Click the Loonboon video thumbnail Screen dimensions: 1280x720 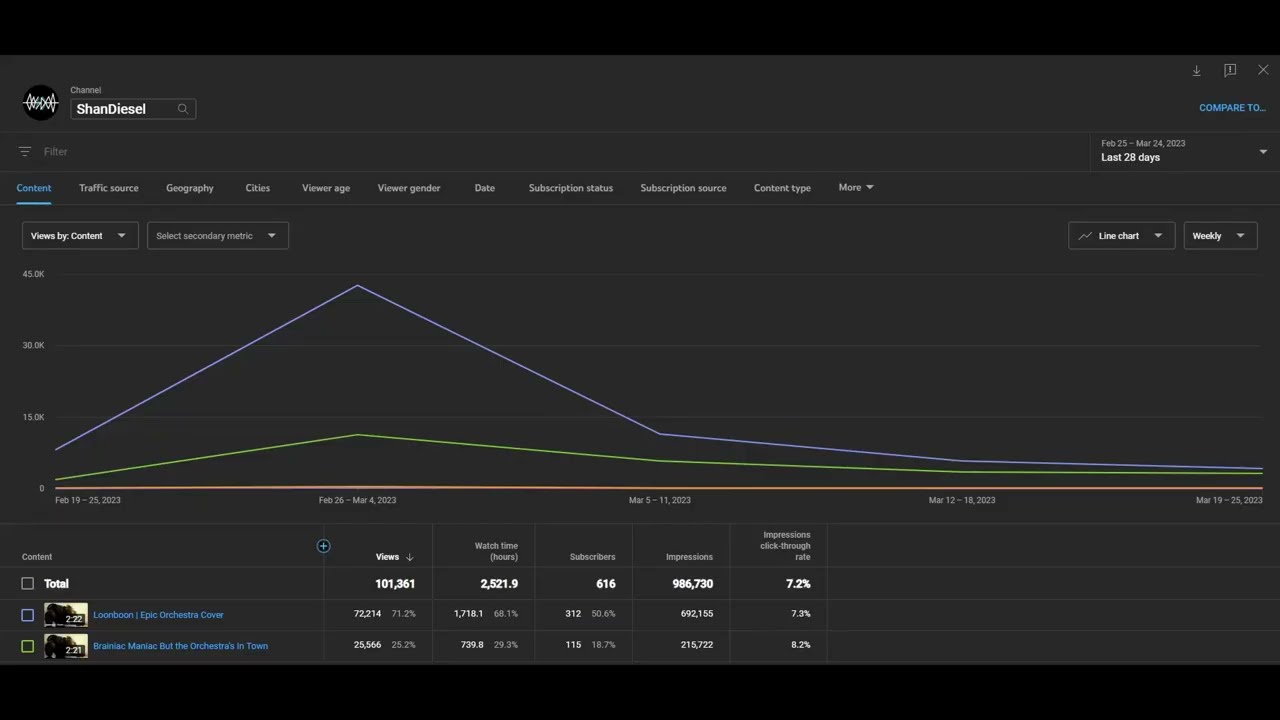coord(66,615)
